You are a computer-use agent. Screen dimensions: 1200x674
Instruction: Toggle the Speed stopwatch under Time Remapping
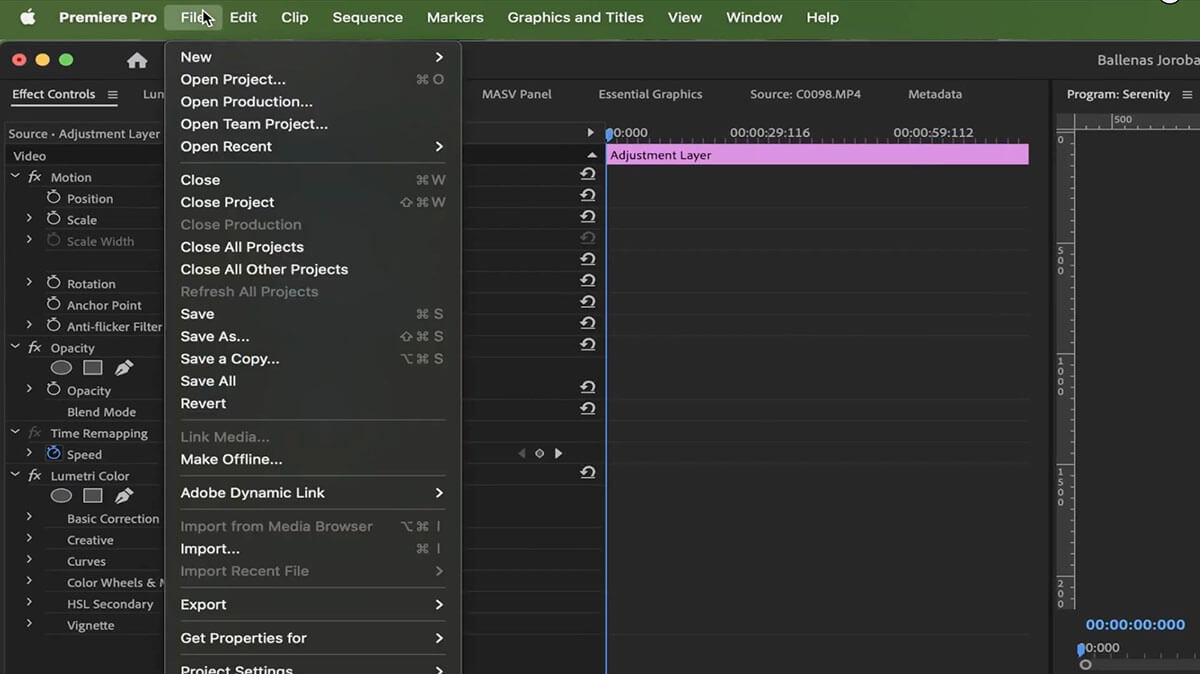point(53,454)
